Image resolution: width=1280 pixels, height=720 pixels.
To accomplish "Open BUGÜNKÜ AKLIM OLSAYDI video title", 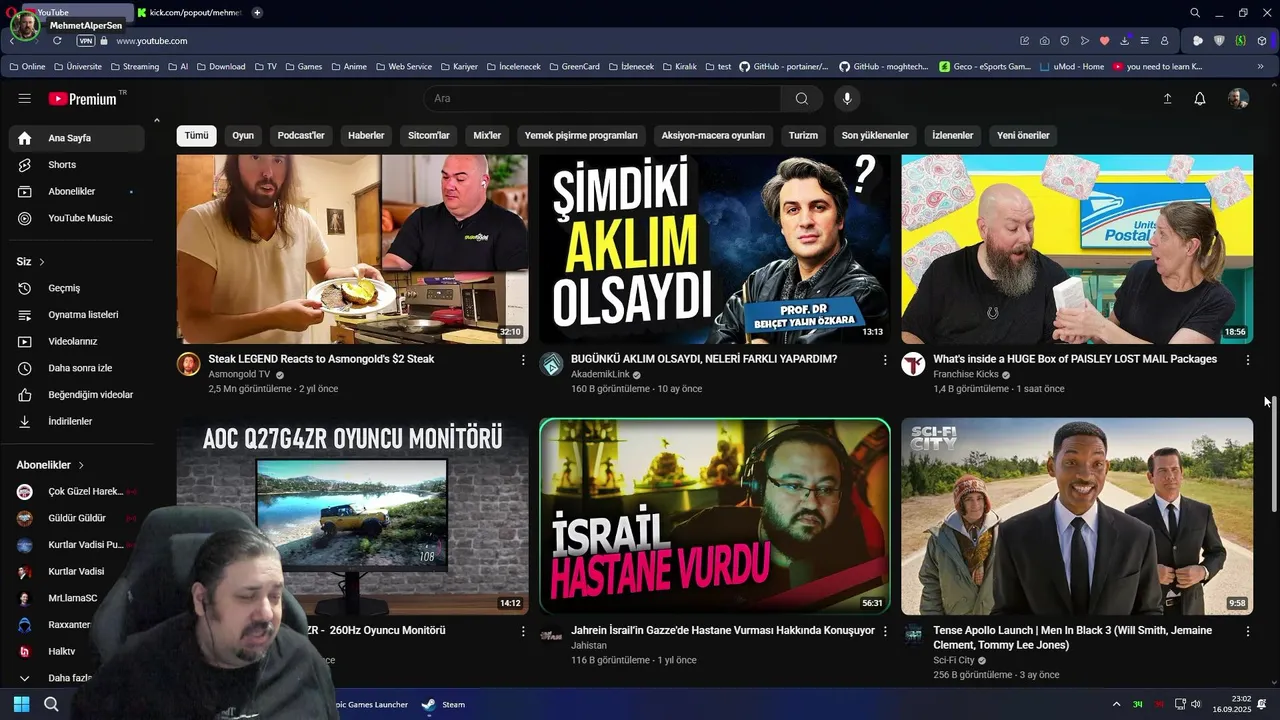I will (704, 359).
